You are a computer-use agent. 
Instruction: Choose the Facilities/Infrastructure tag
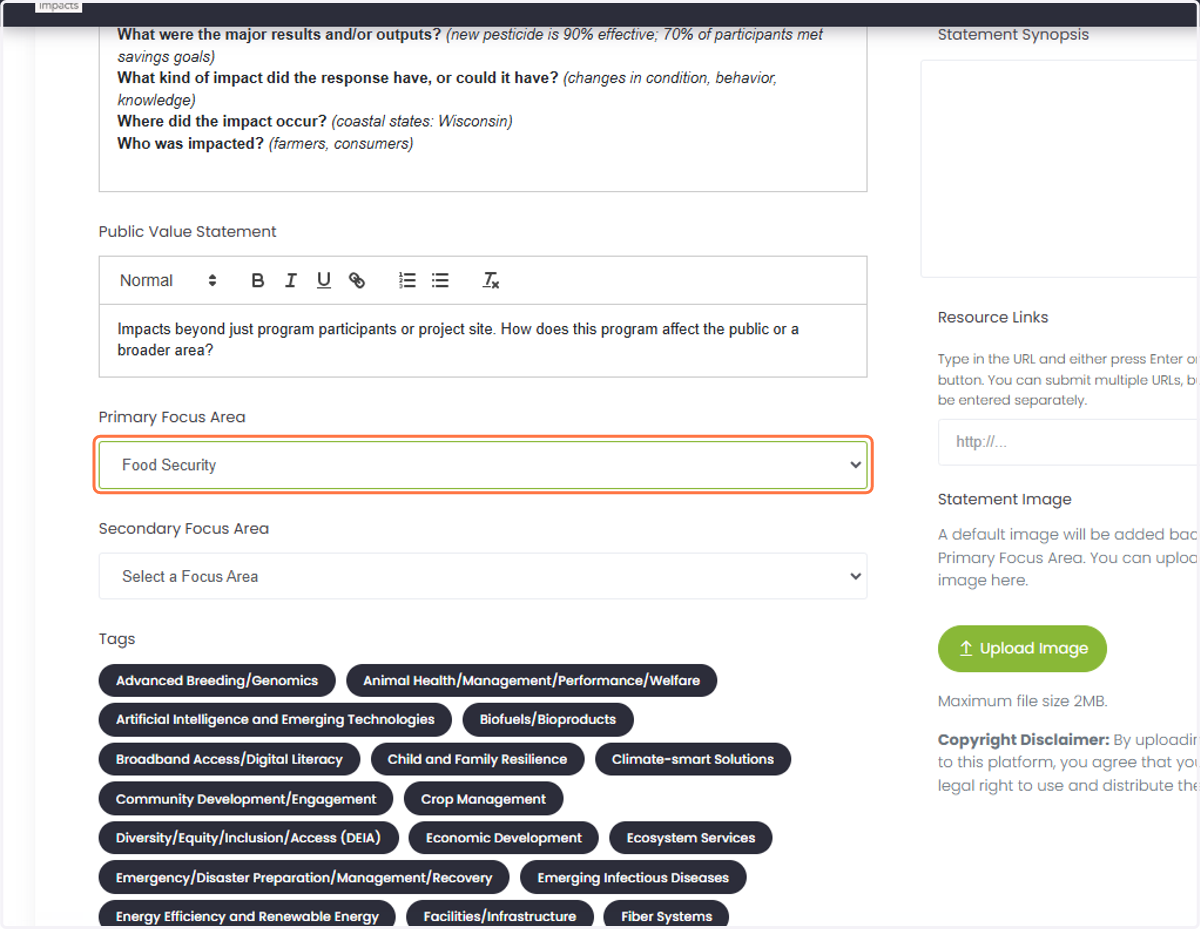[500, 916]
